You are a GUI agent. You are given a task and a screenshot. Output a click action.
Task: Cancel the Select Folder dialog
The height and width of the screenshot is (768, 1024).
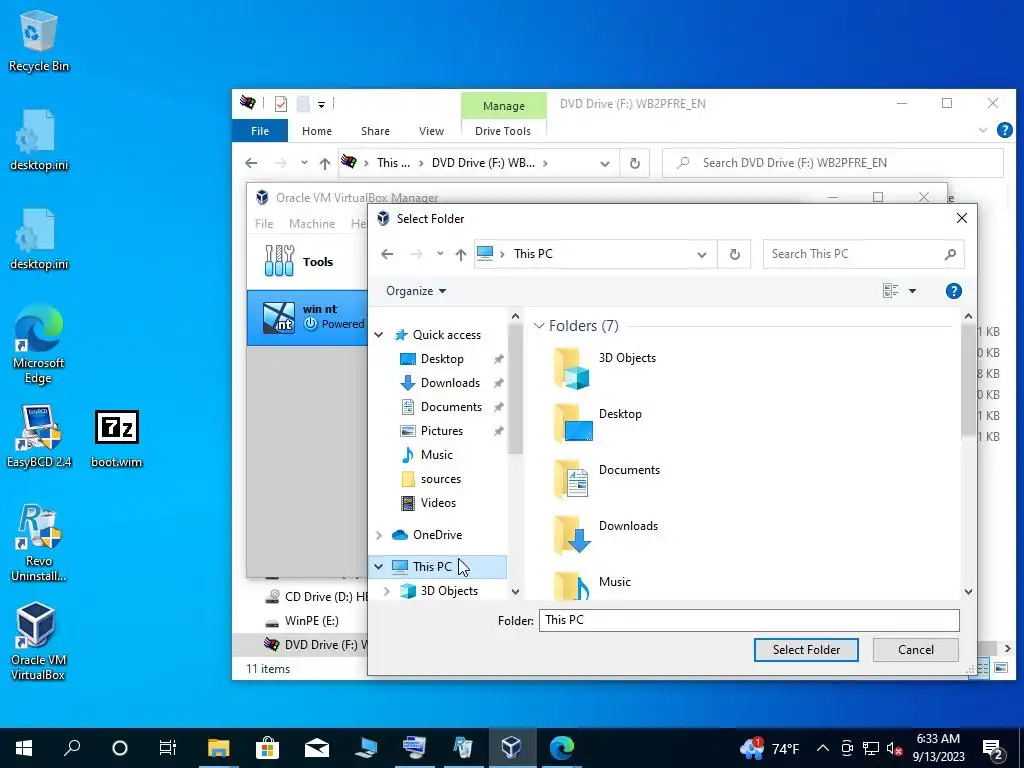pos(916,650)
